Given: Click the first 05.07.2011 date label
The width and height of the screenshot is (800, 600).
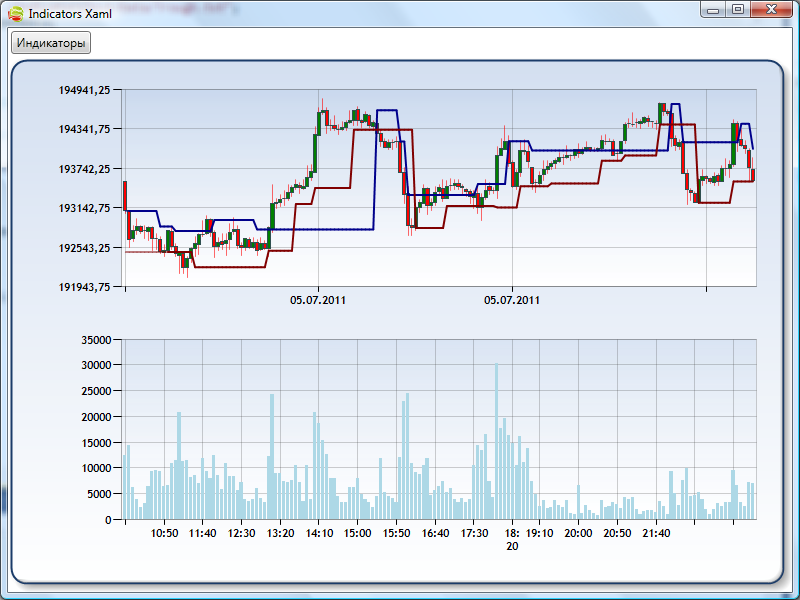Looking at the screenshot, I should (x=318, y=299).
